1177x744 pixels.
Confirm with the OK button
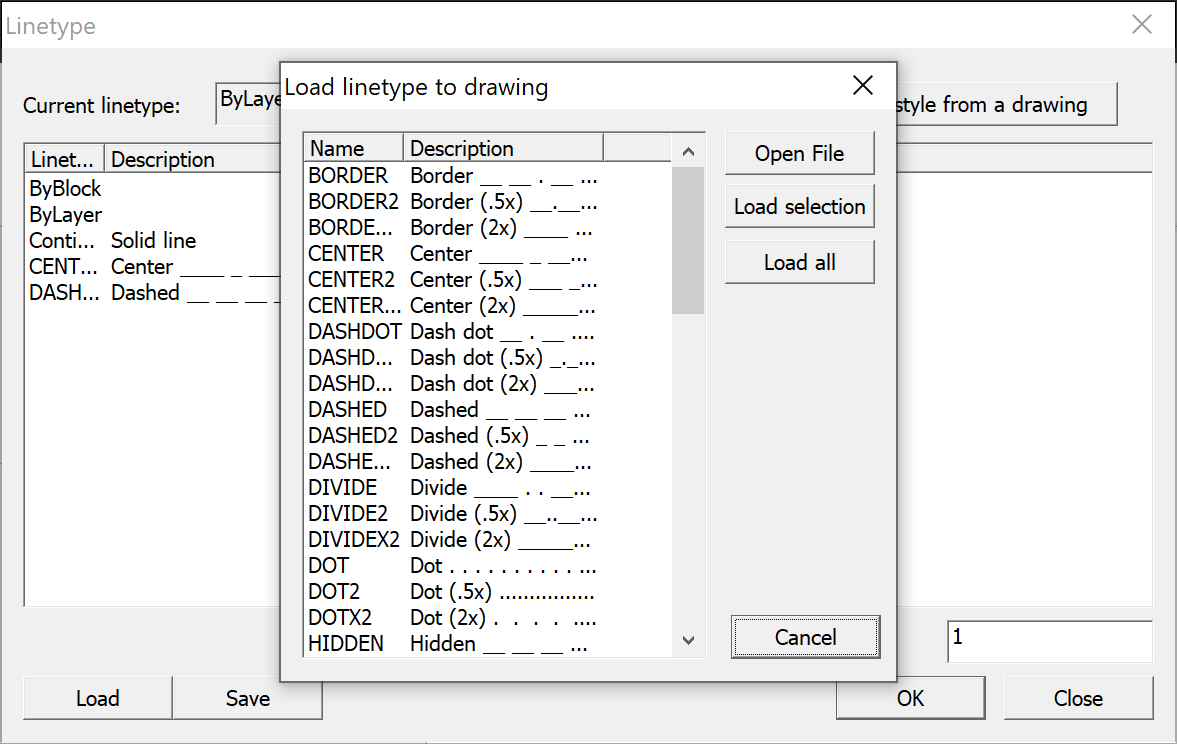pyautogui.click(x=909, y=698)
